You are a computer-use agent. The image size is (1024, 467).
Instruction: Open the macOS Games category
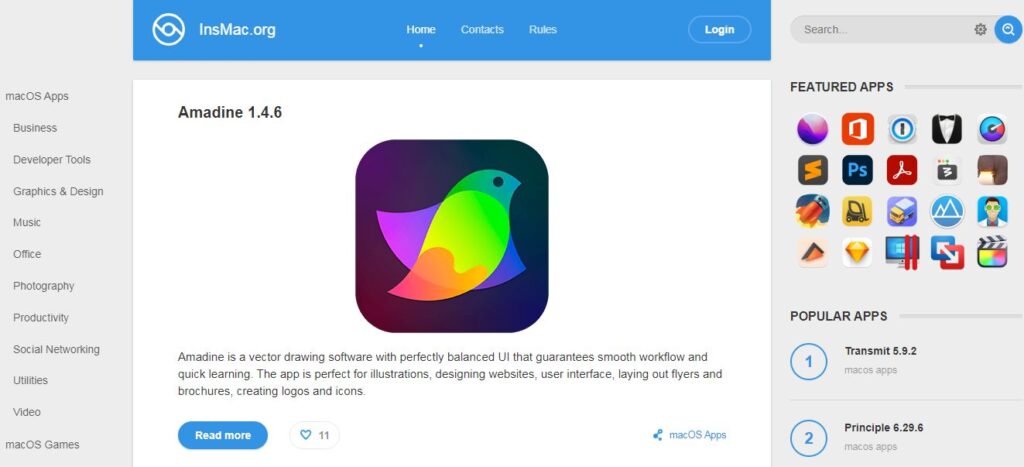pos(42,444)
